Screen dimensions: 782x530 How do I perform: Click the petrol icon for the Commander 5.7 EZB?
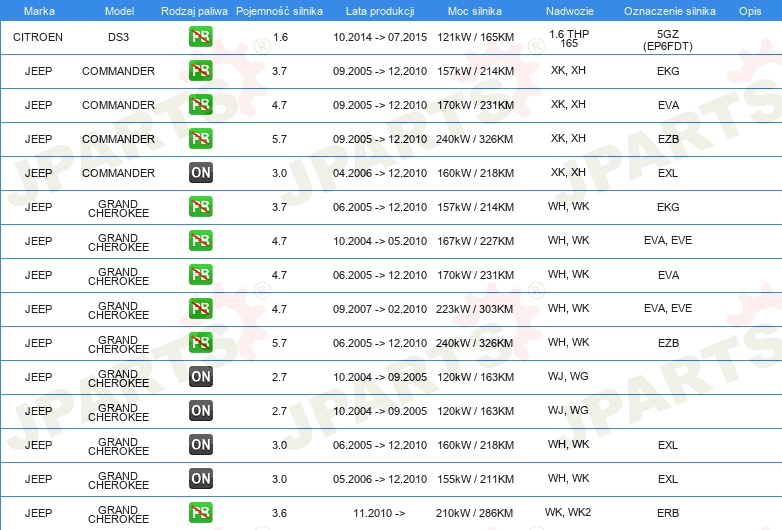tap(200, 139)
